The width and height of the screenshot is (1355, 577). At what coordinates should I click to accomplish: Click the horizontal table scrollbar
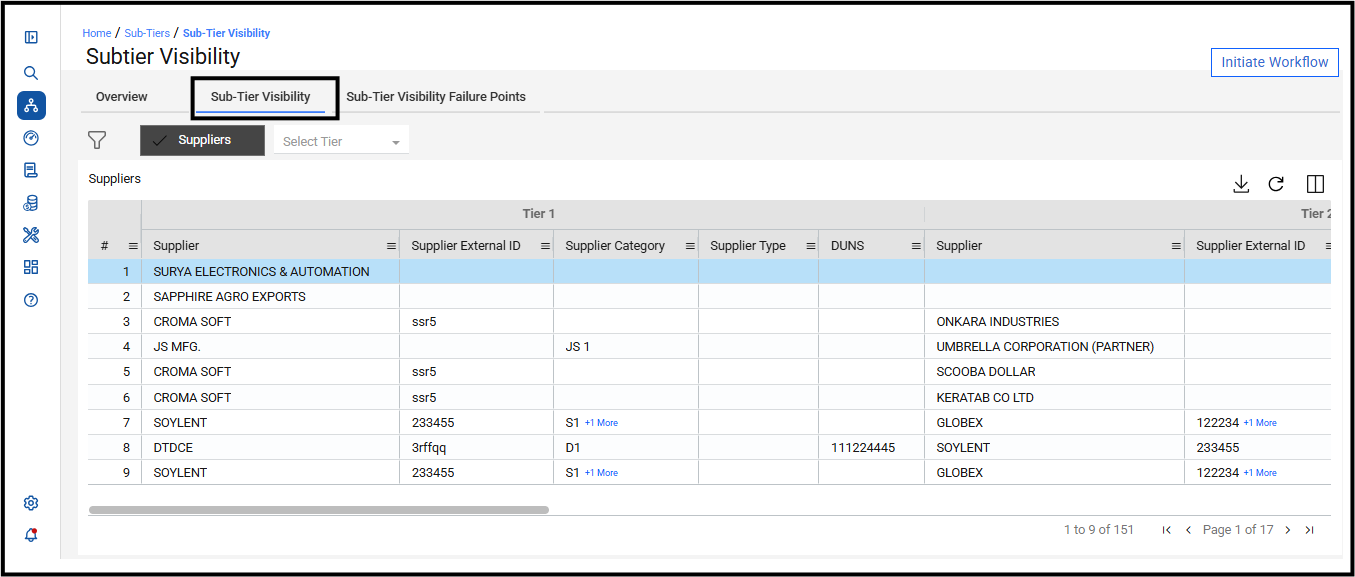tap(319, 510)
